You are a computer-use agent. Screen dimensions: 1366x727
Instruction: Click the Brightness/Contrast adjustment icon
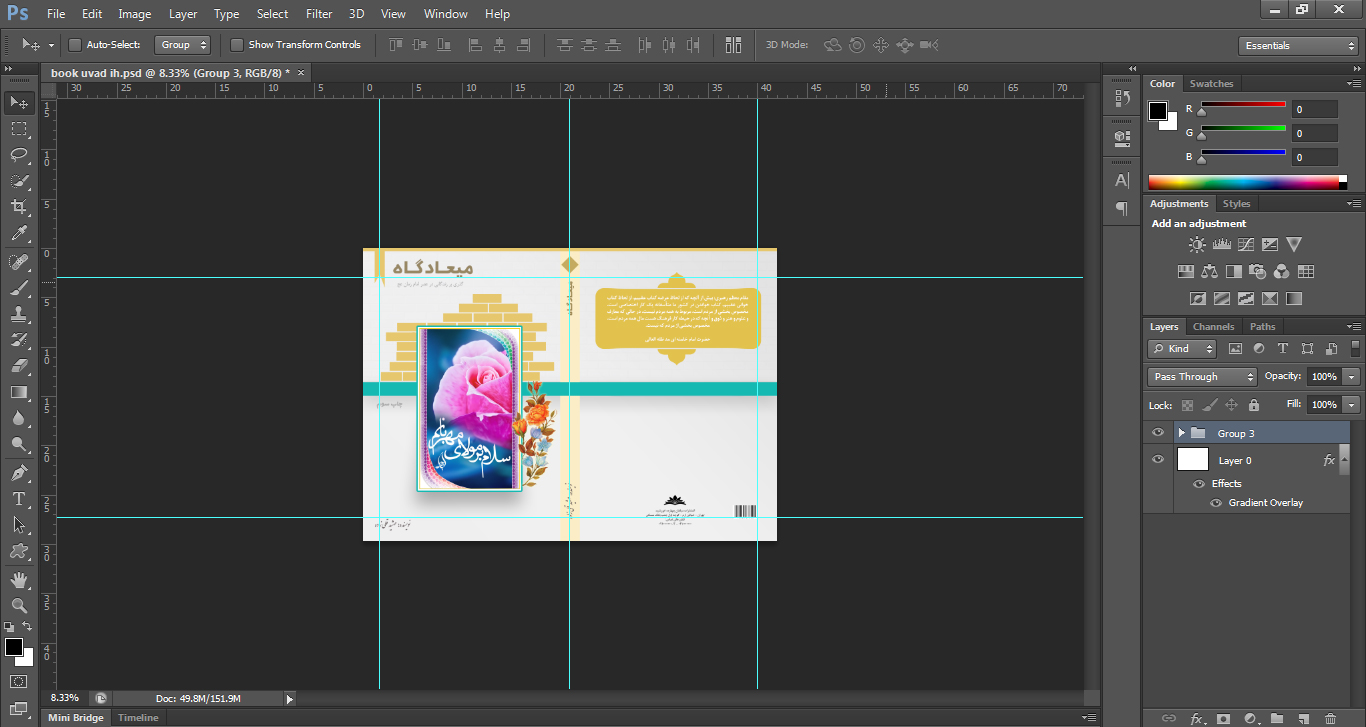1197,244
